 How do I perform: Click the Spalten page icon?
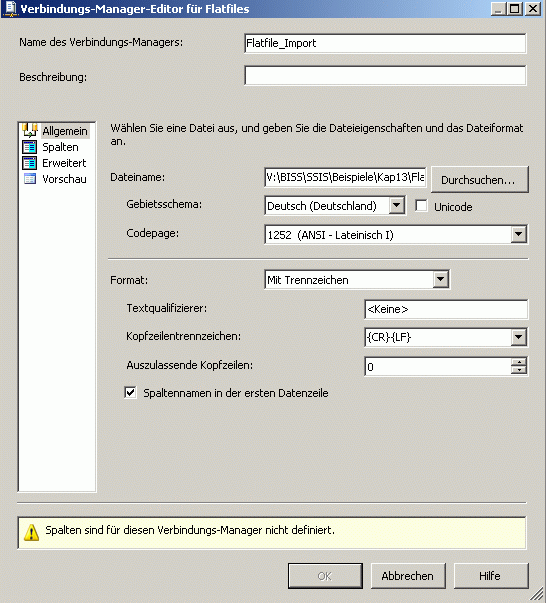tap(30, 147)
